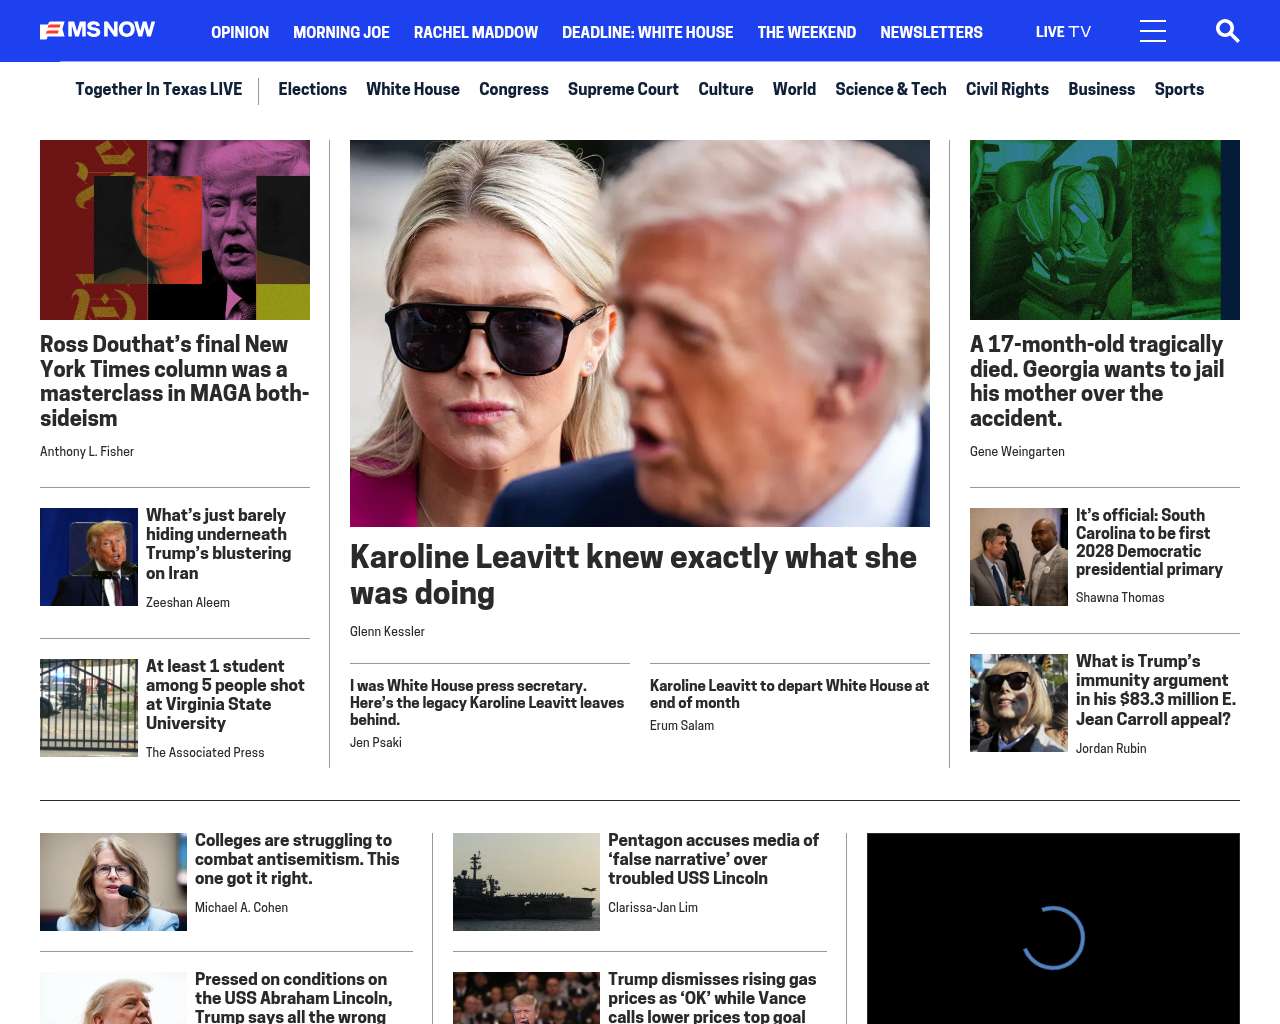Open Virginia State University shooting thumbnail

[89, 708]
